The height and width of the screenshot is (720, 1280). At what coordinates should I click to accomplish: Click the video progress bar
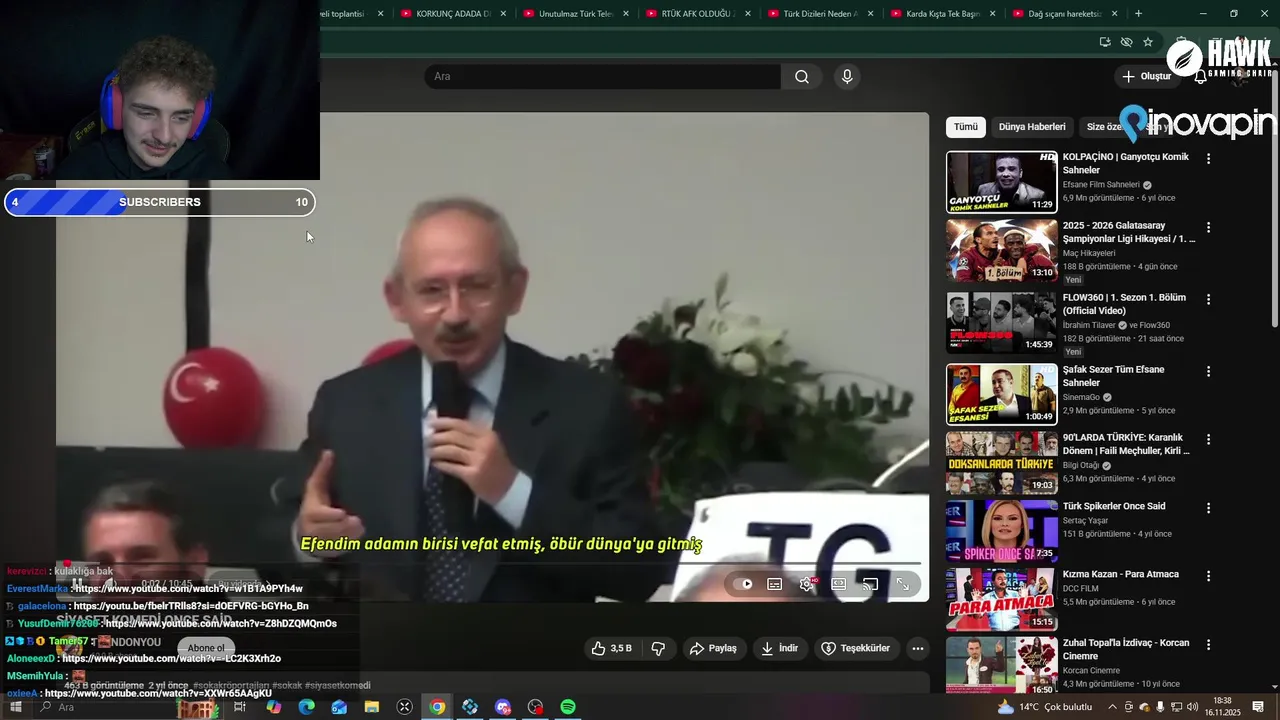491,564
